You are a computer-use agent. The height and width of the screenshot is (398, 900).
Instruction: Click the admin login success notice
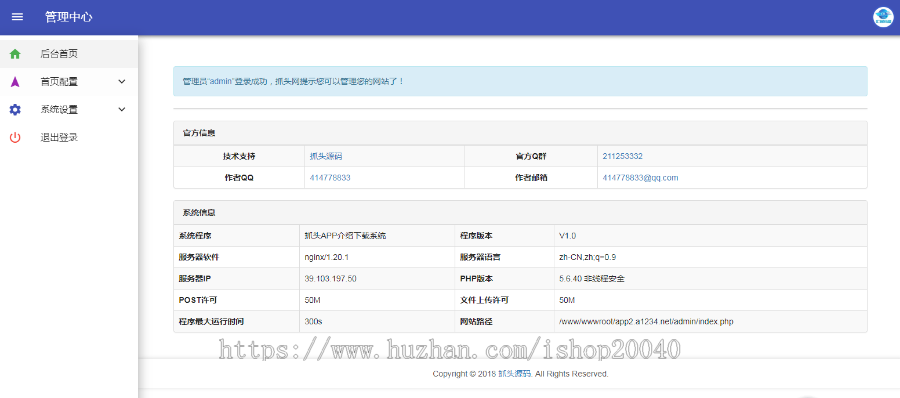click(520, 81)
